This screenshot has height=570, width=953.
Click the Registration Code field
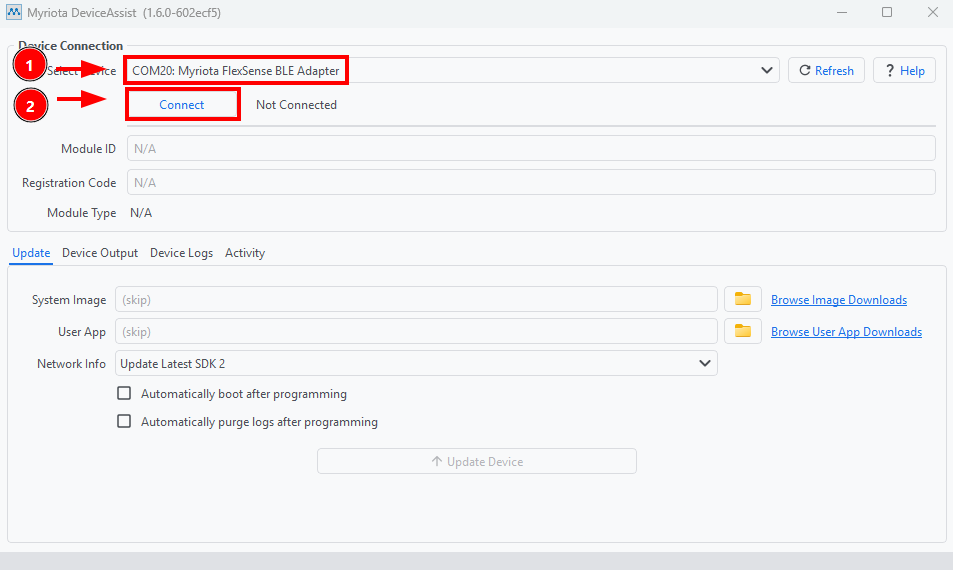click(x=531, y=182)
